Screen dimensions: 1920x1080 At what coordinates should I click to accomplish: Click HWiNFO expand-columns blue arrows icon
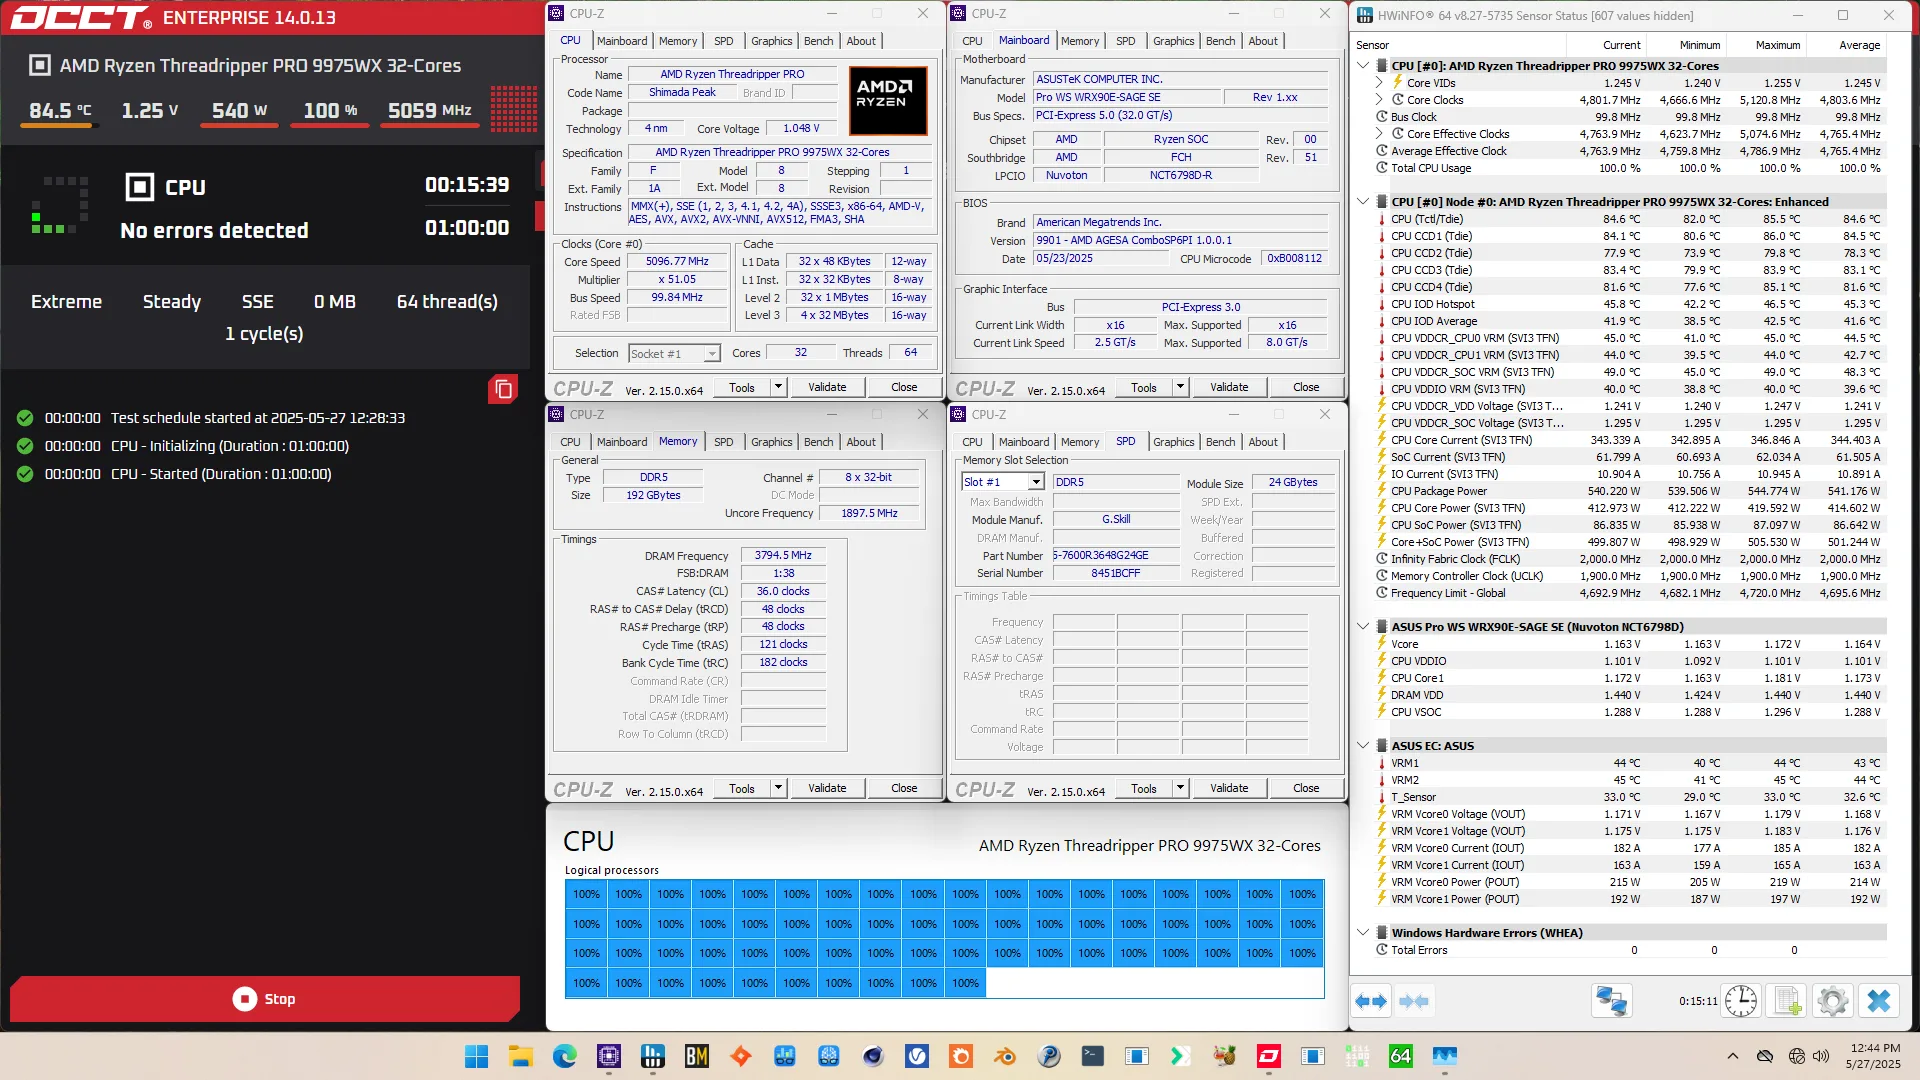coord(1371,1001)
